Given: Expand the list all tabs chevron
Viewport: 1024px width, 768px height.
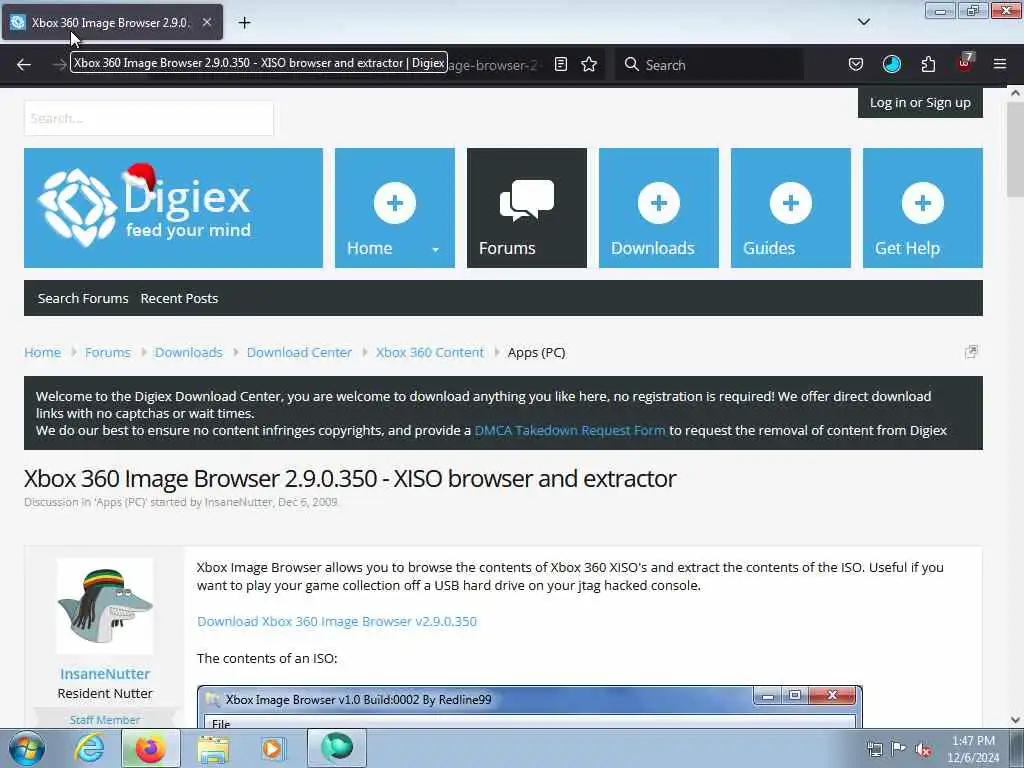Looking at the screenshot, I should pos(863,22).
